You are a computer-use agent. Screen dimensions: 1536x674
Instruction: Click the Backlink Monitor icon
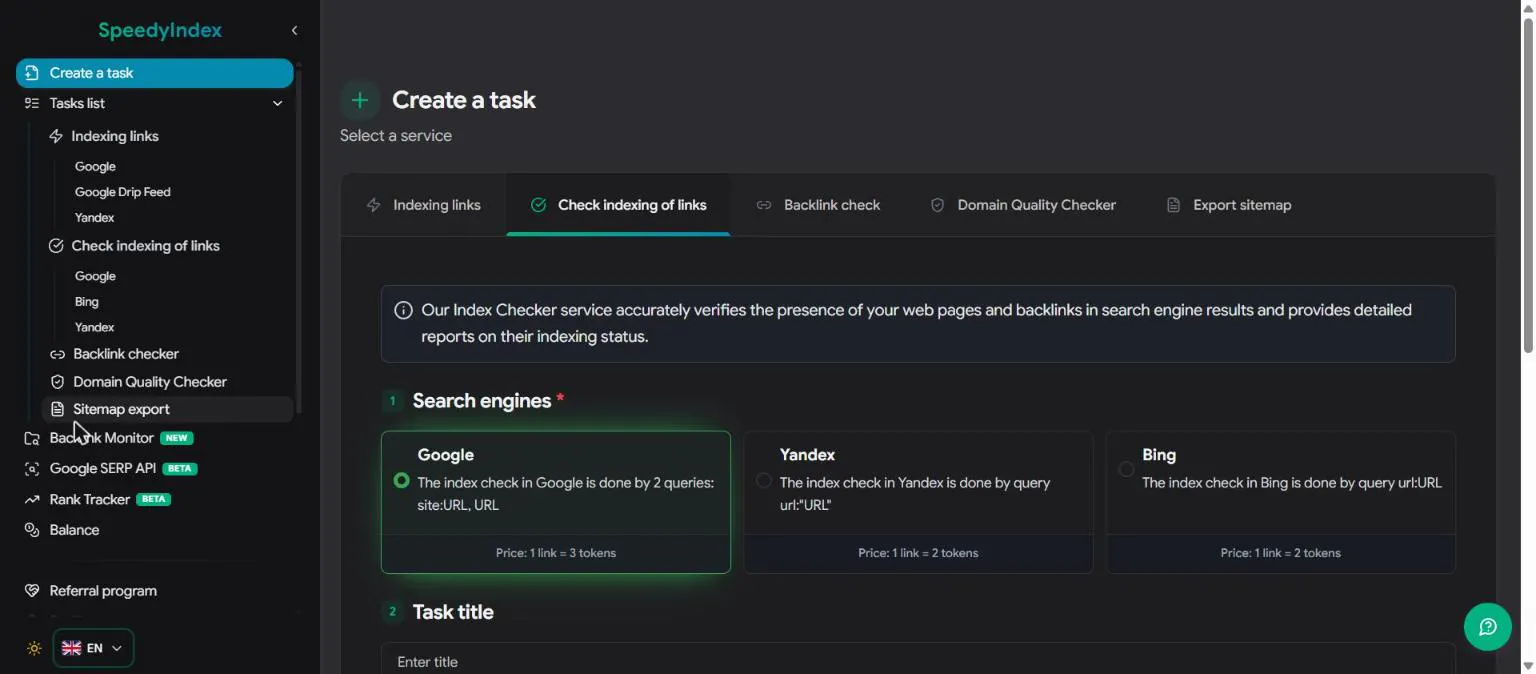[32, 438]
